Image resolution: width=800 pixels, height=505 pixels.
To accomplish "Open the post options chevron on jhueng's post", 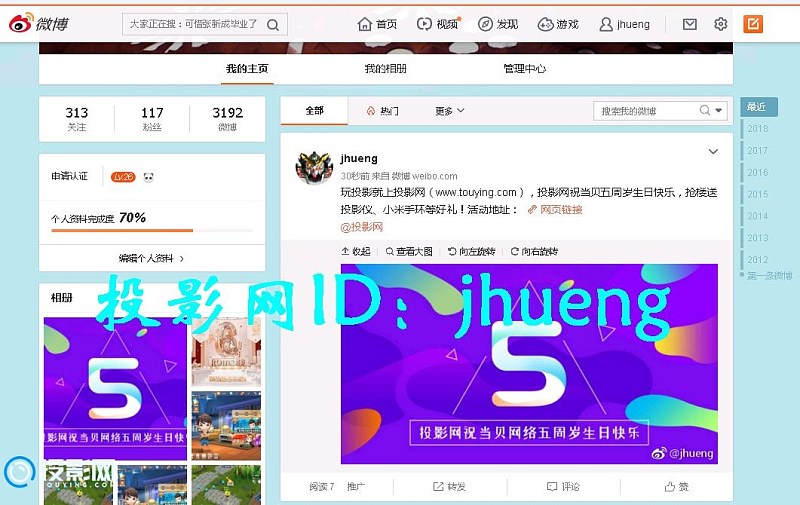I will click(713, 152).
